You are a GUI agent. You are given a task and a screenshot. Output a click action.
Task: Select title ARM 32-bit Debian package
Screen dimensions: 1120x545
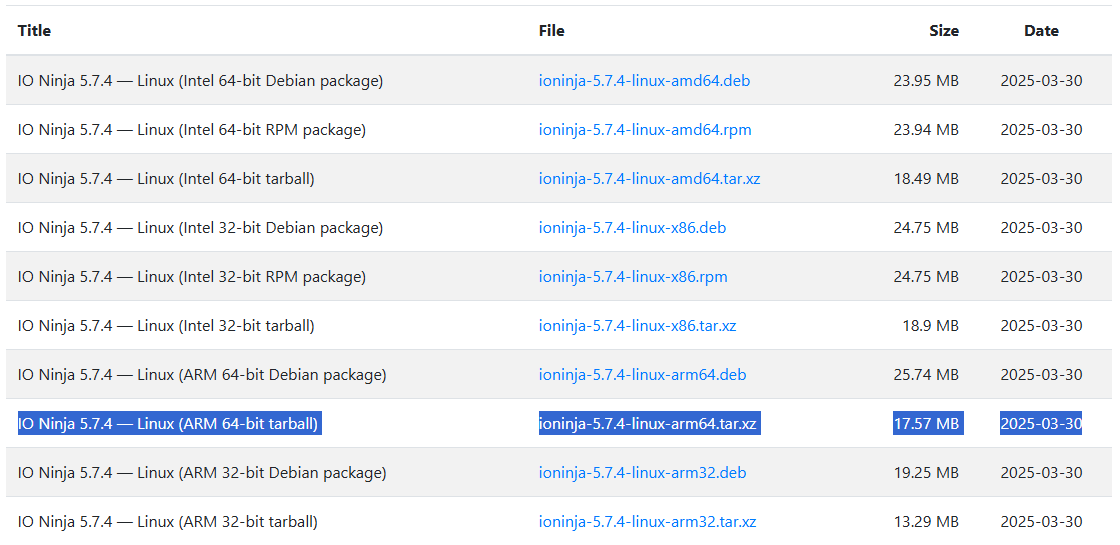tap(202, 472)
